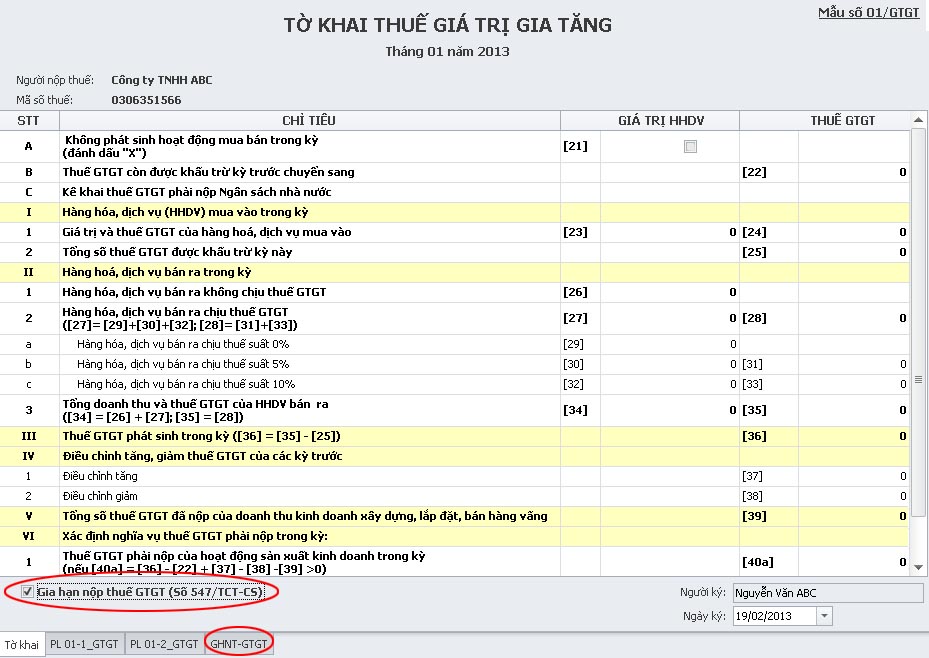The width and height of the screenshot is (929, 658).
Task: Select the [26] non-taxable sales cell
Action: 669,292
